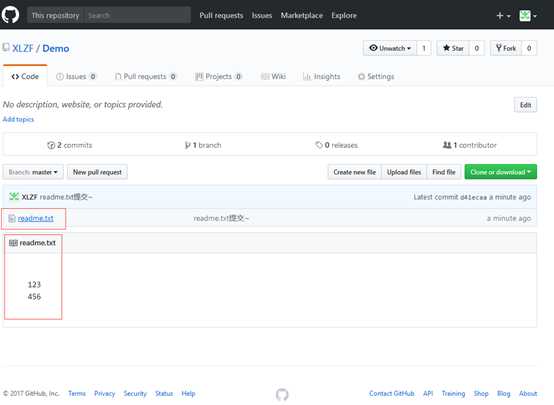The image size is (554, 405).
Task: Click the readme.txt preview panel header
Action: click(270, 243)
